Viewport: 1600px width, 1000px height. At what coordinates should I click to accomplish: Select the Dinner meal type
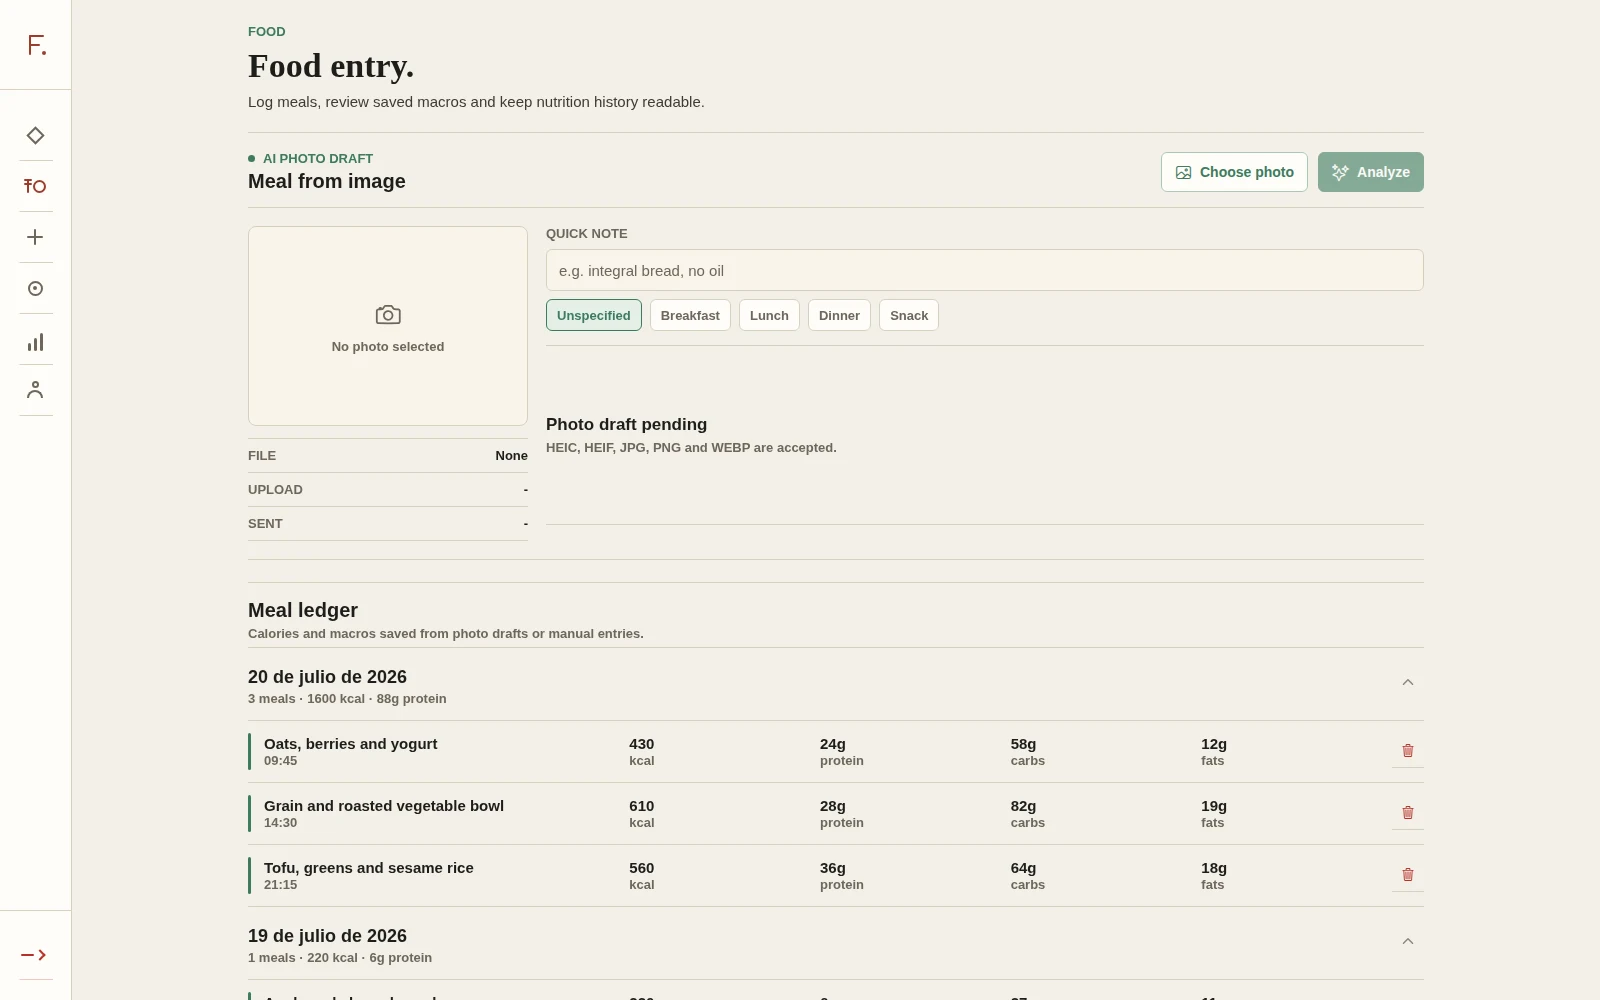click(839, 315)
